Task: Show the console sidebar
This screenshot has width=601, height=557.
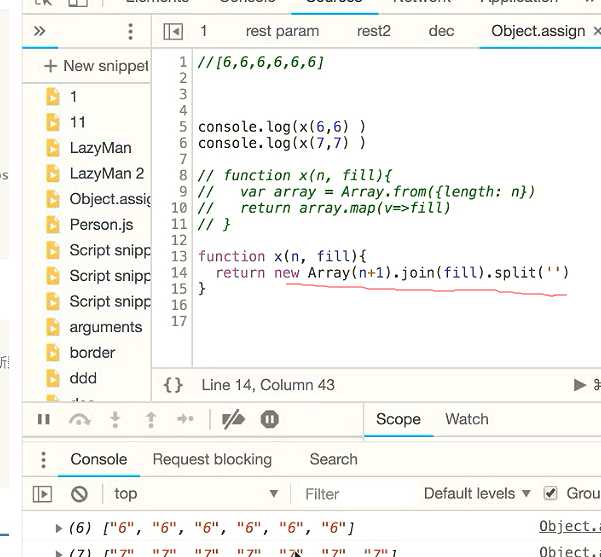Action: click(42, 494)
